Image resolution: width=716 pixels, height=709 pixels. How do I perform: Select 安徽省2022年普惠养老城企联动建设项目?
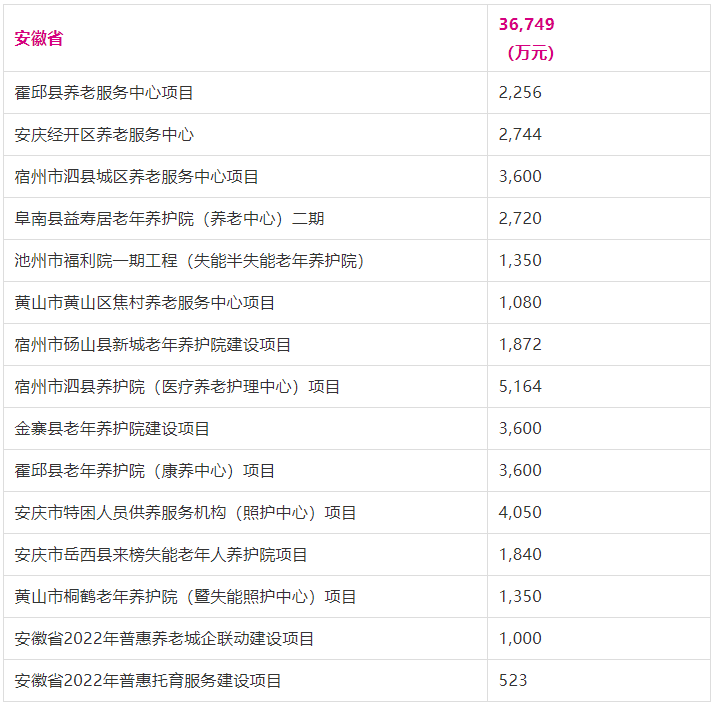[165, 638]
